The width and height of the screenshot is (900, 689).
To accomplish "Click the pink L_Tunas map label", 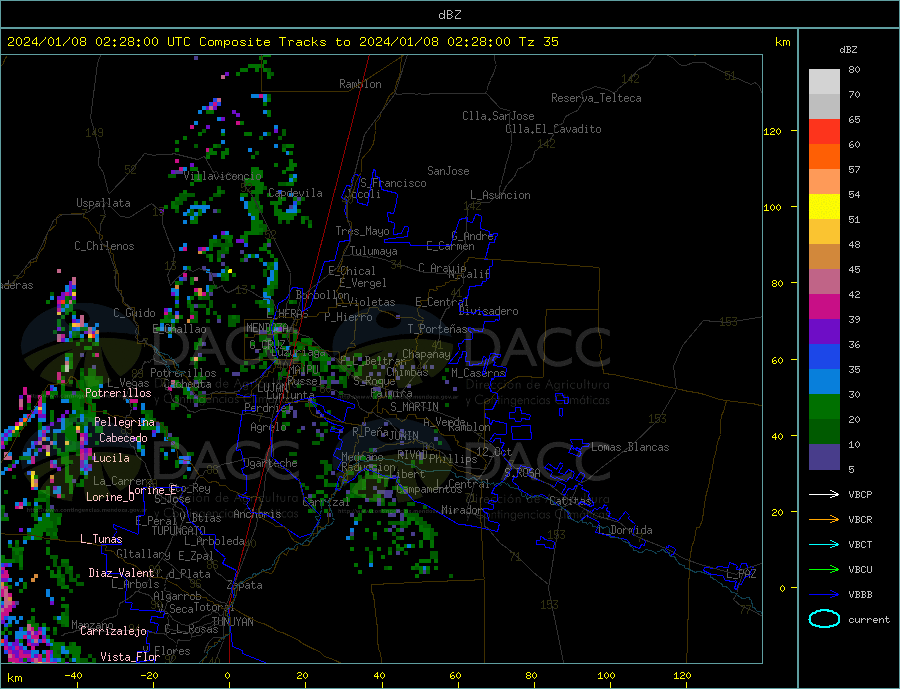I will click(x=101, y=539).
